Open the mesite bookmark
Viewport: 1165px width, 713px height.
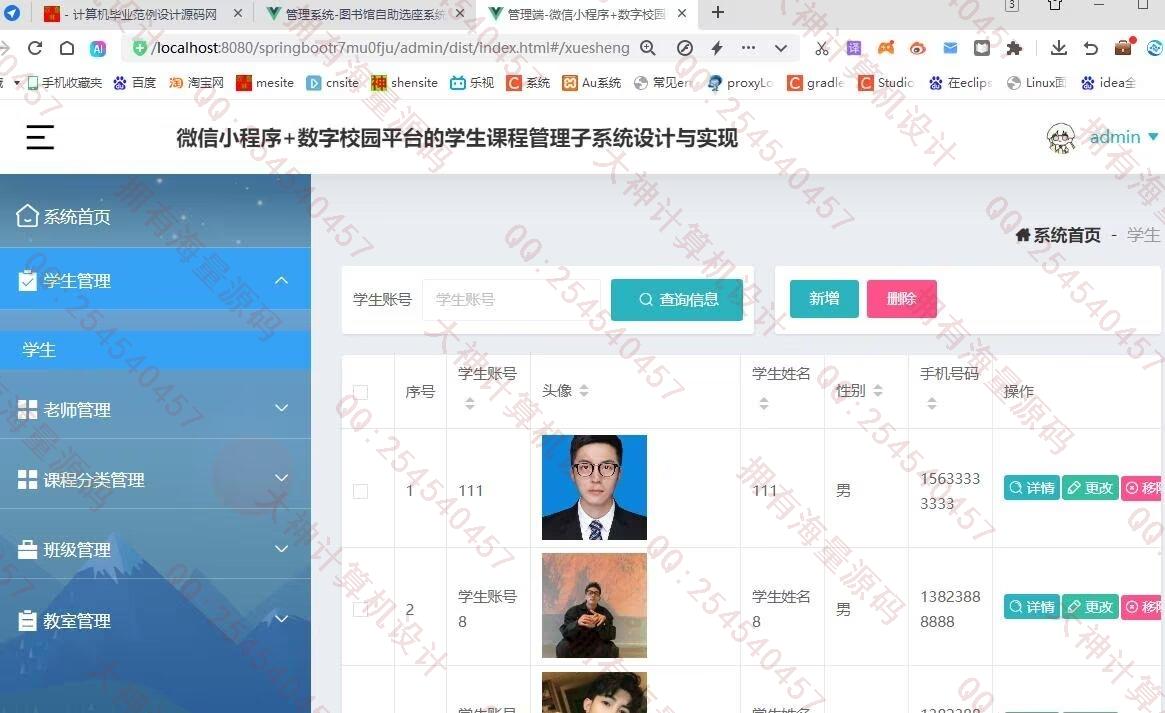click(x=265, y=82)
